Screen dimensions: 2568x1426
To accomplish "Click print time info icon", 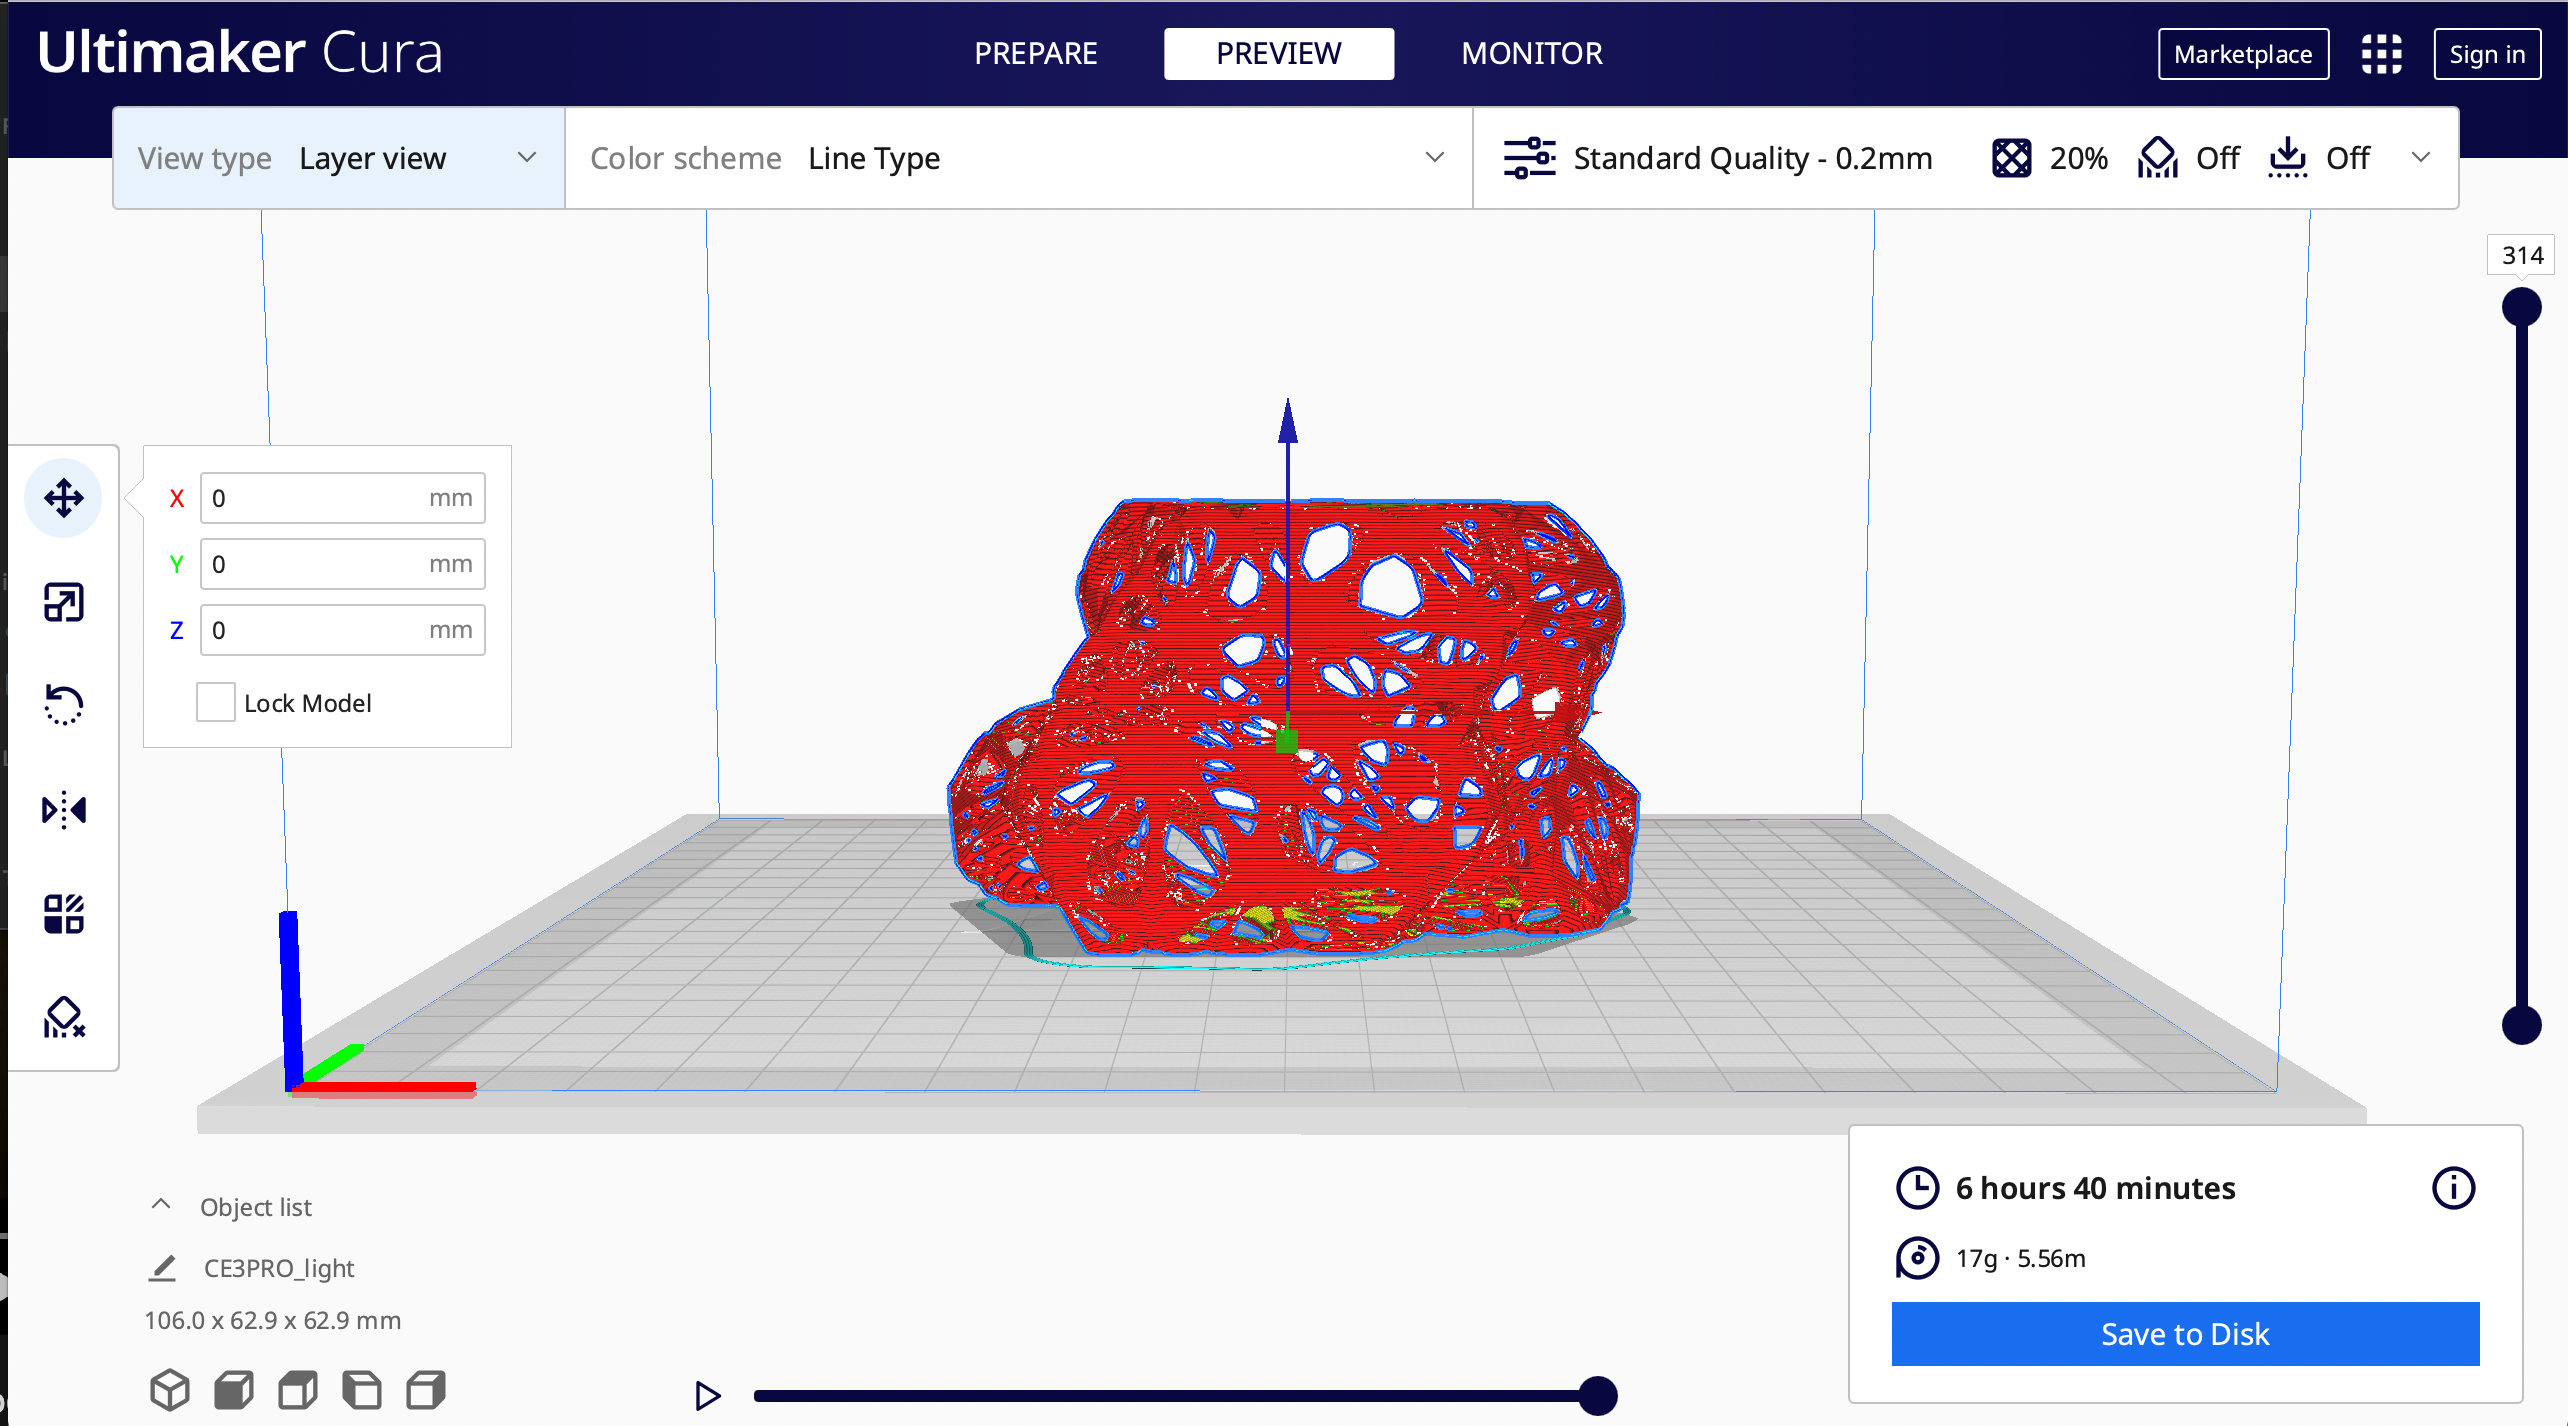I will tap(2452, 1188).
